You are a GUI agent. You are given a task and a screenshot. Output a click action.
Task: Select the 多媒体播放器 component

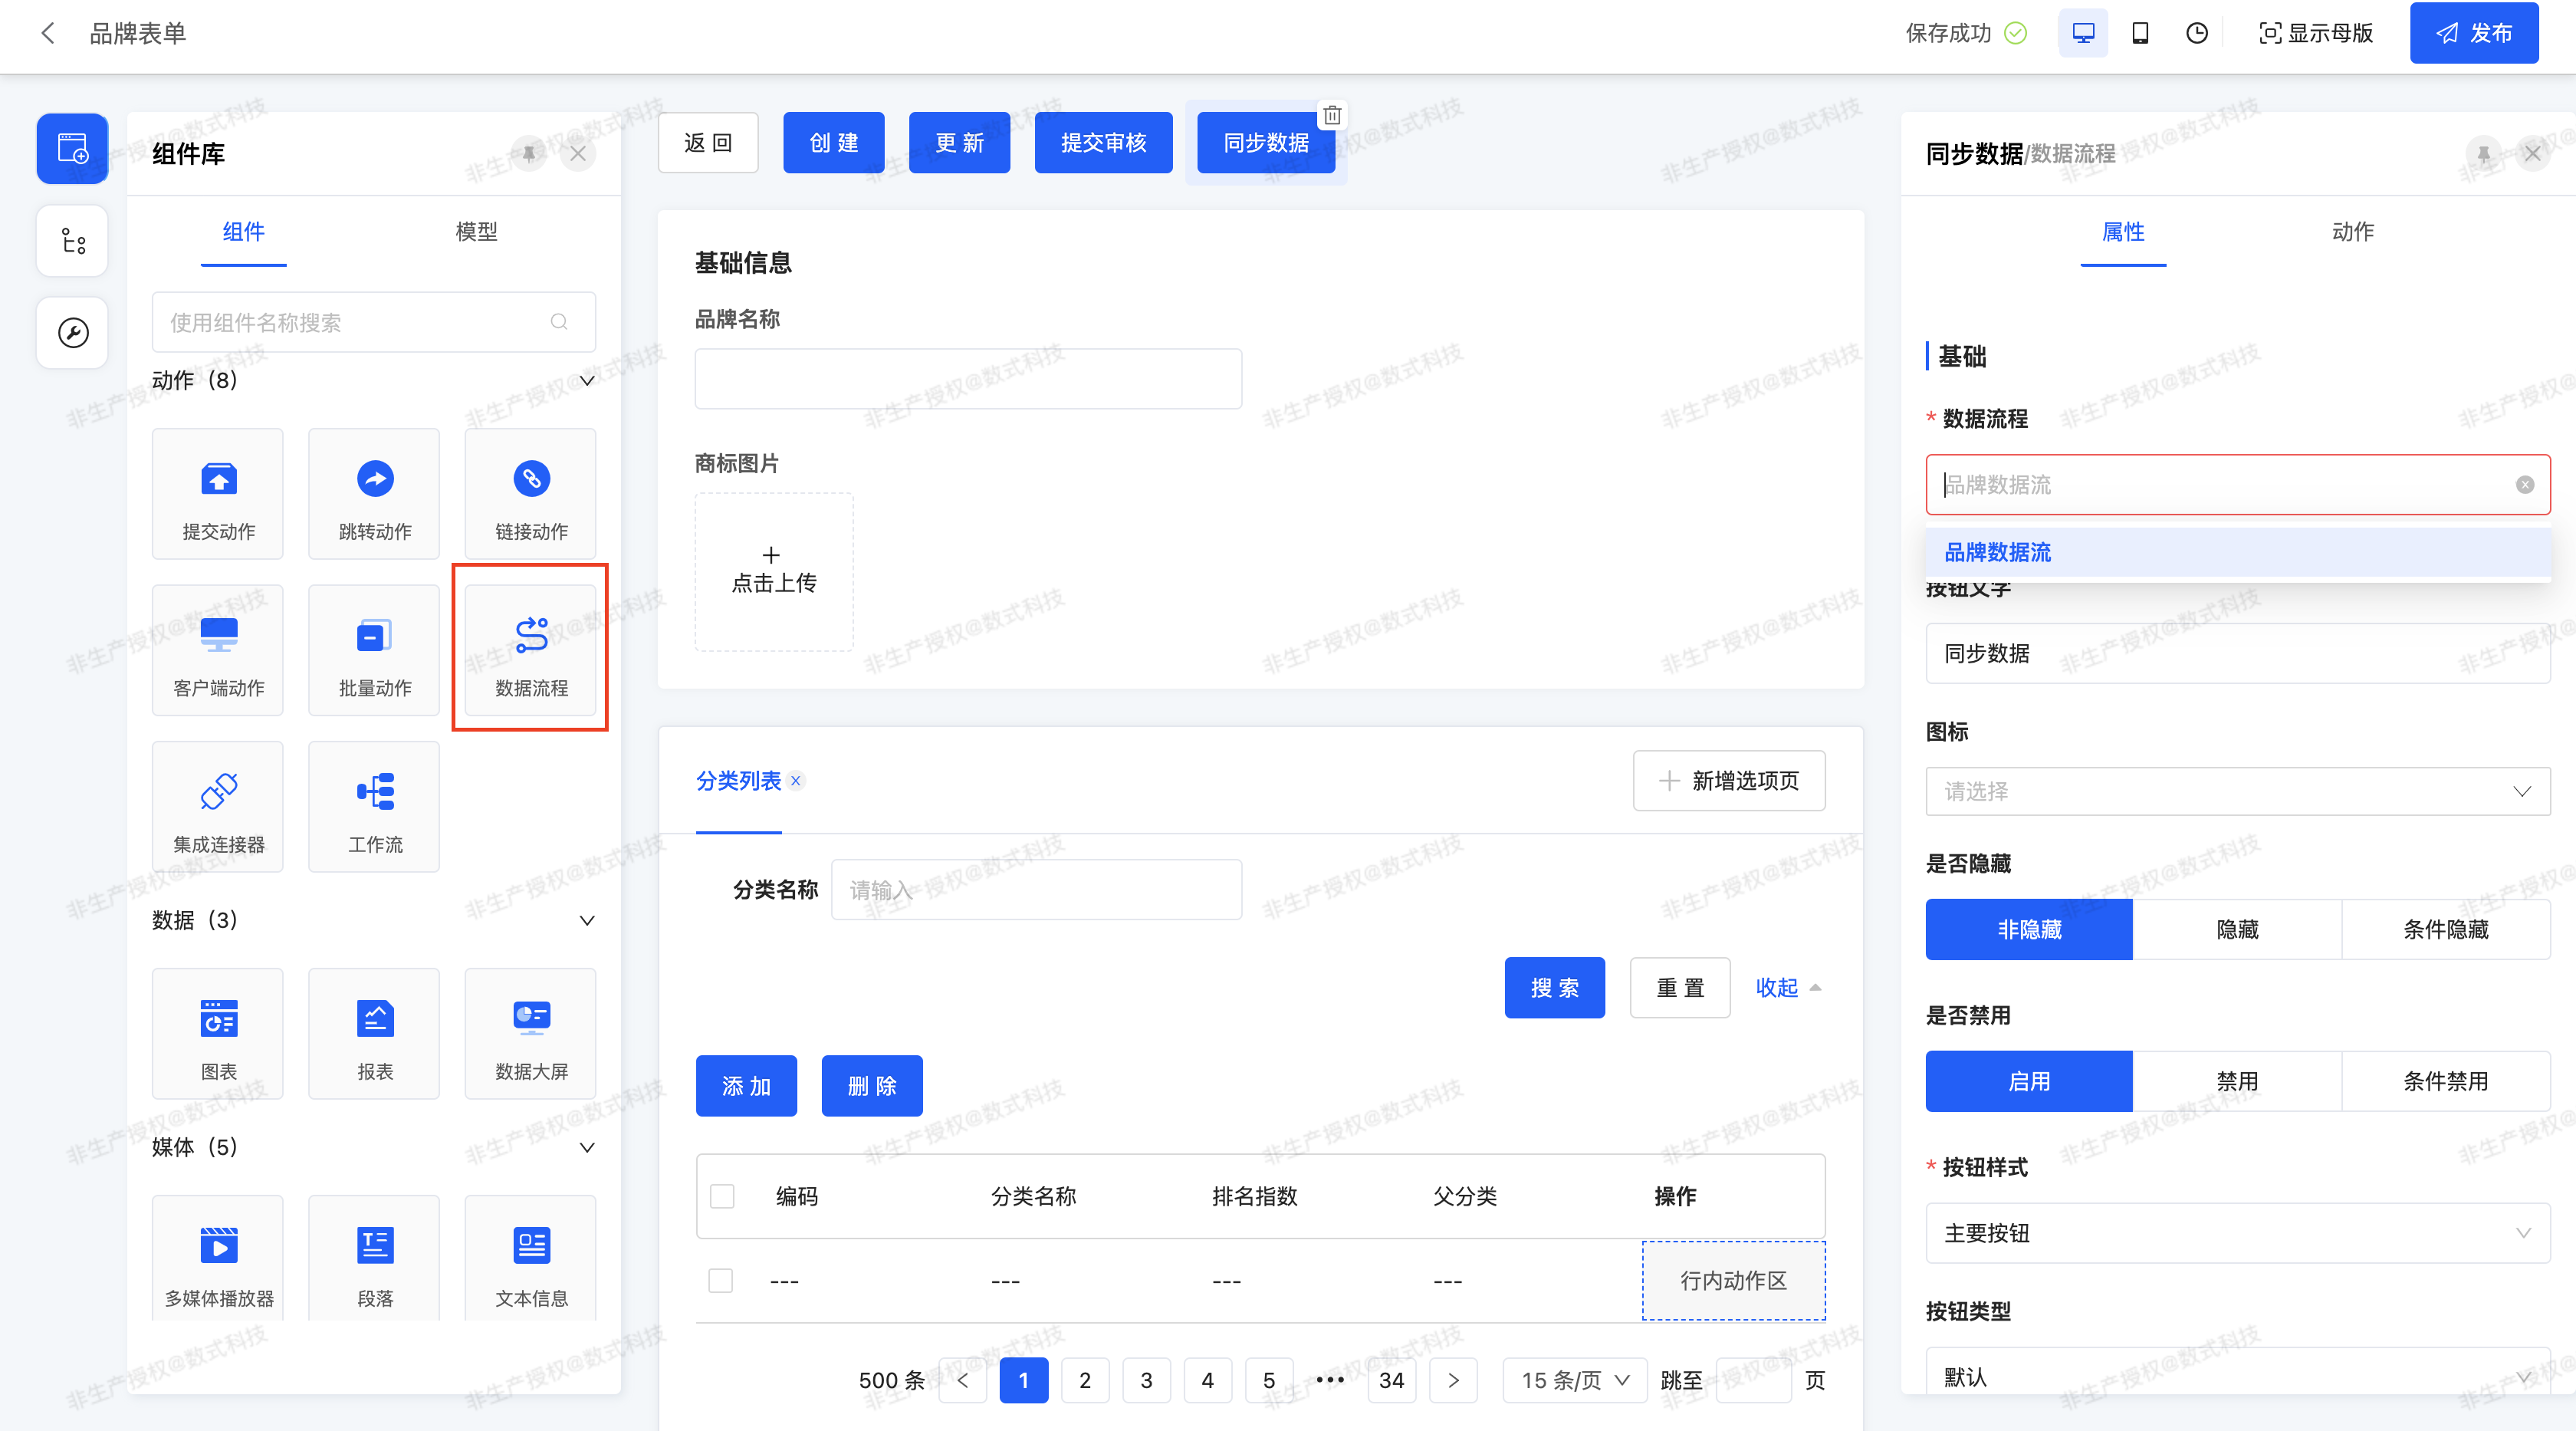click(218, 1258)
